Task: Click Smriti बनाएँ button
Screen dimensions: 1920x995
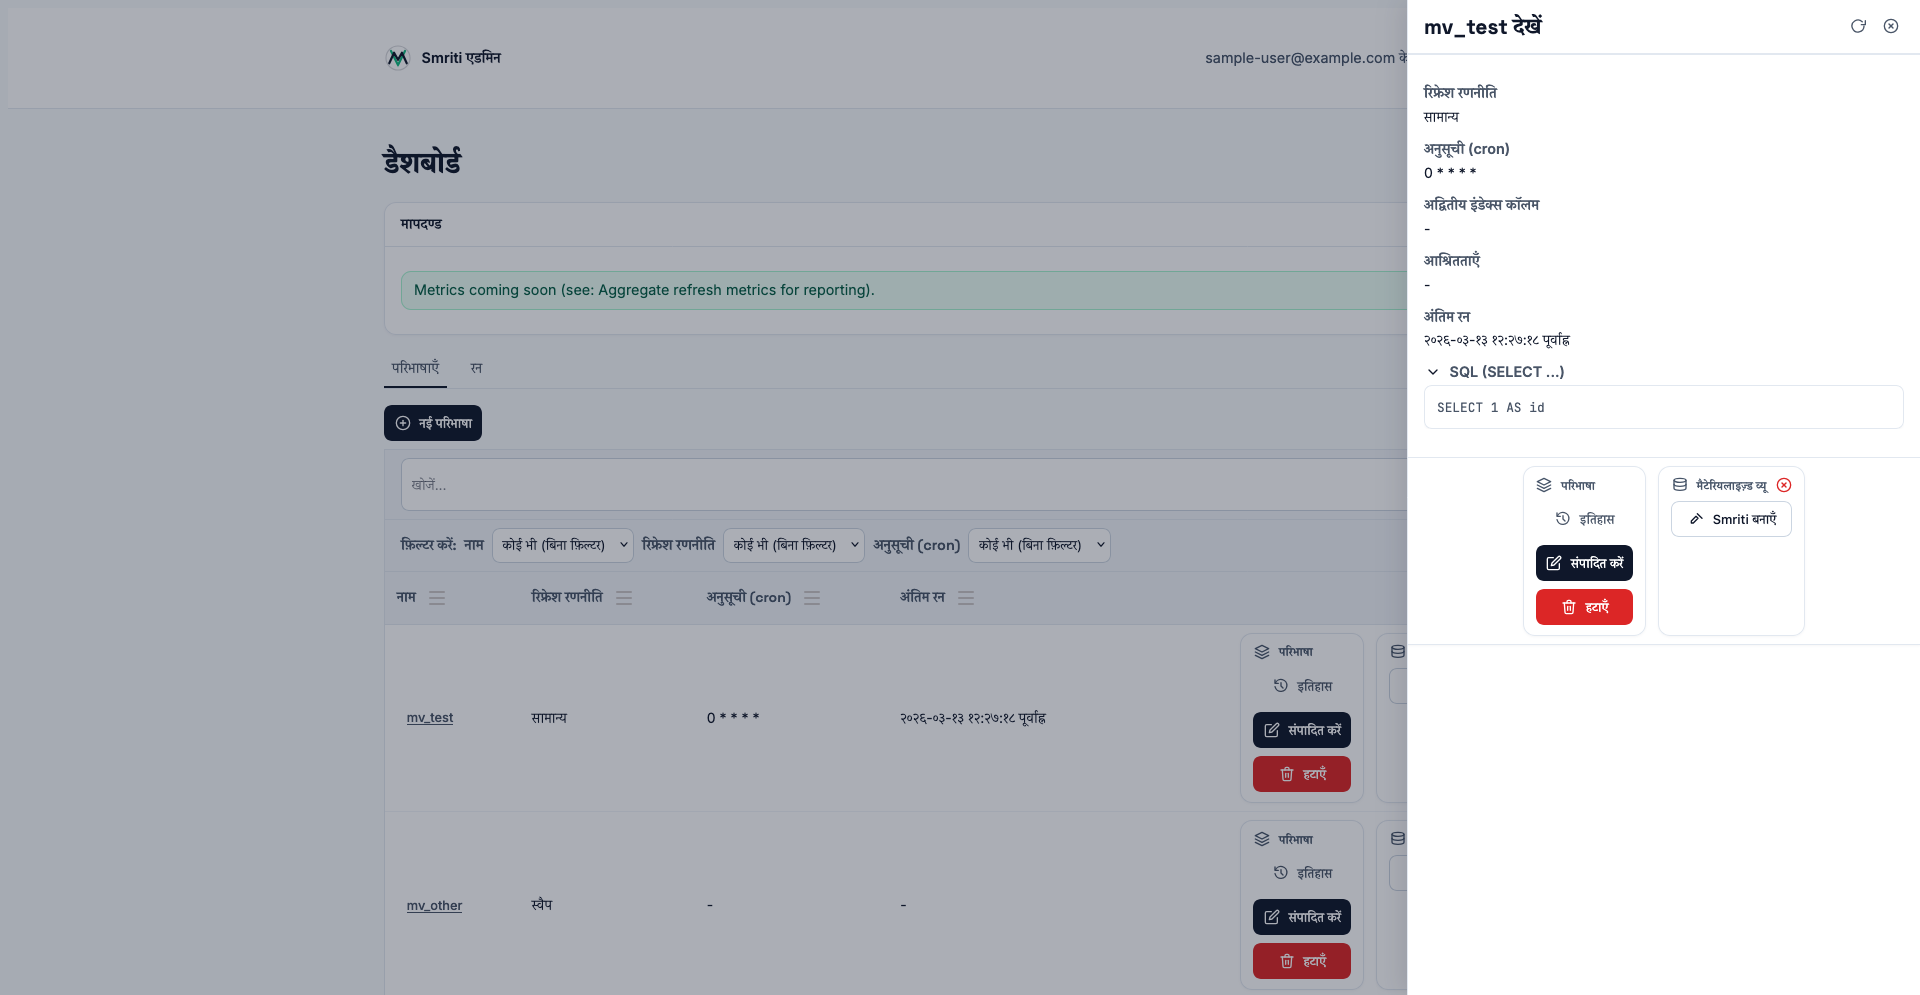Action: pyautogui.click(x=1731, y=519)
